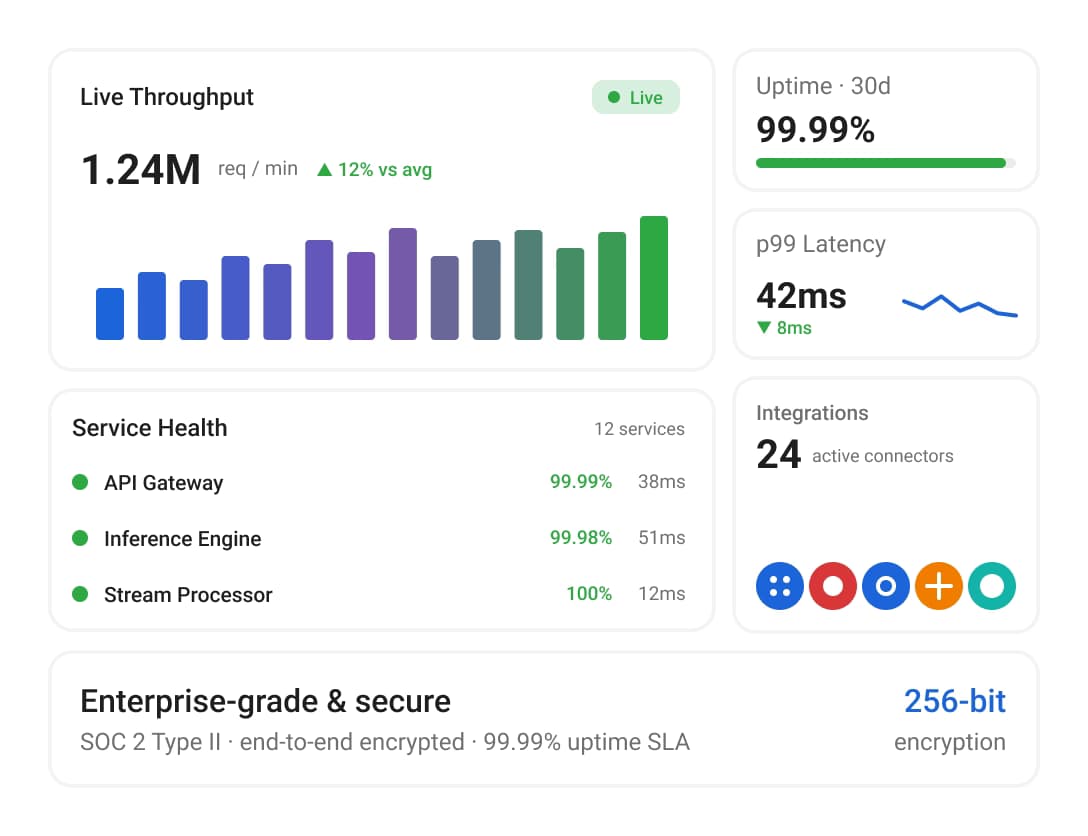The width and height of the screenshot is (1088, 836).
Task: Toggle the Live status badge
Action: tap(636, 97)
